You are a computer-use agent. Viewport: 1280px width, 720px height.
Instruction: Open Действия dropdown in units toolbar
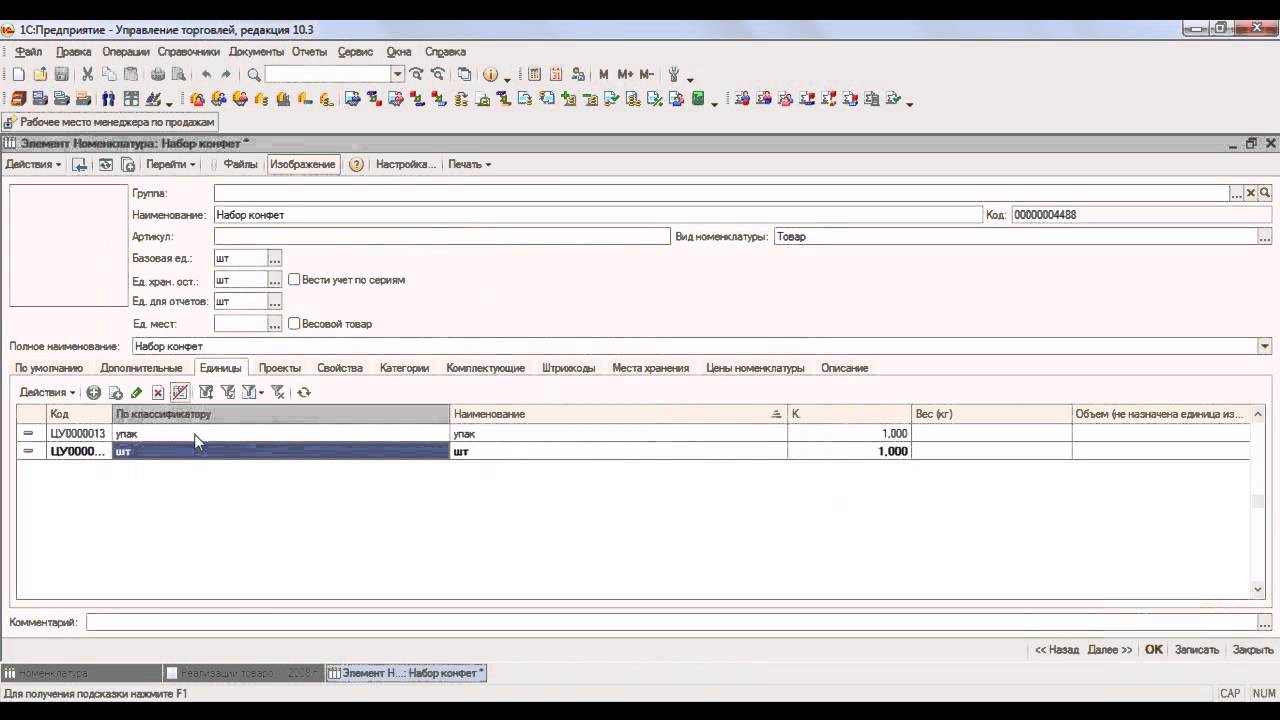(48, 393)
